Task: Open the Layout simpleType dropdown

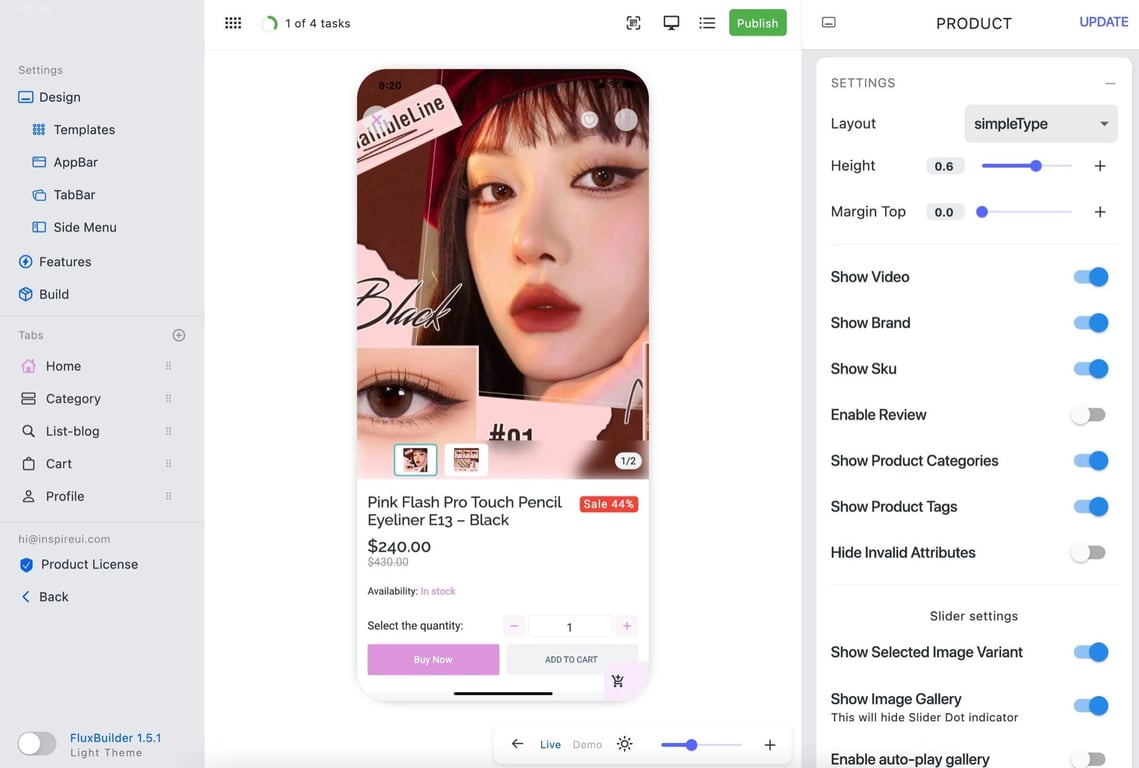Action: coord(1041,124)
